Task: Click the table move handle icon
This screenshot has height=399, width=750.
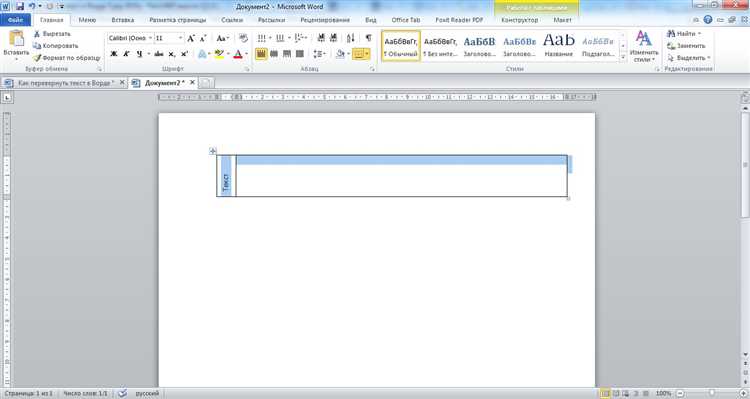Action: 213,151
